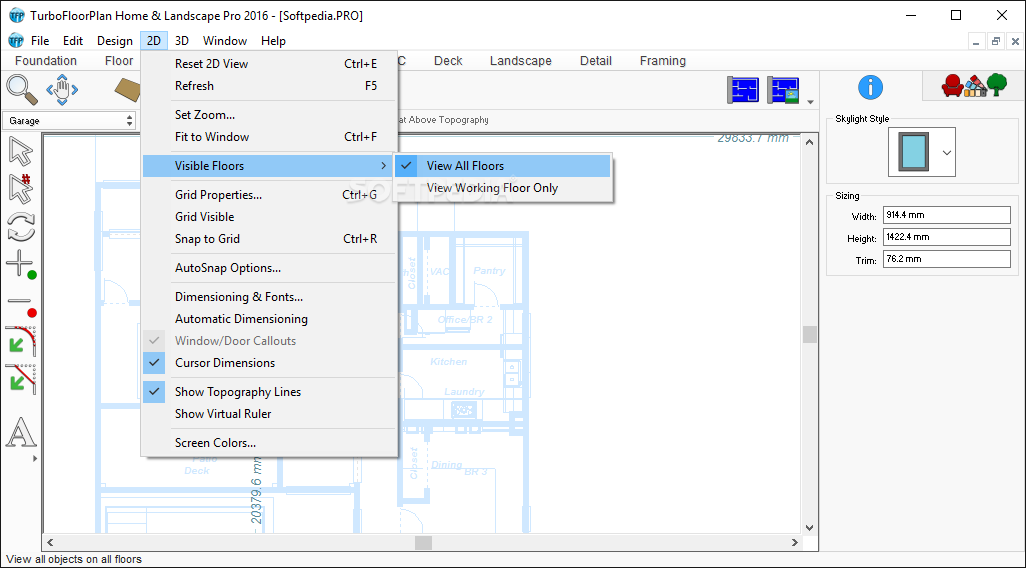This screenshot has width=1026, height=568.
Task: Open the Garage floor dropdown
Action: (69, 120)
